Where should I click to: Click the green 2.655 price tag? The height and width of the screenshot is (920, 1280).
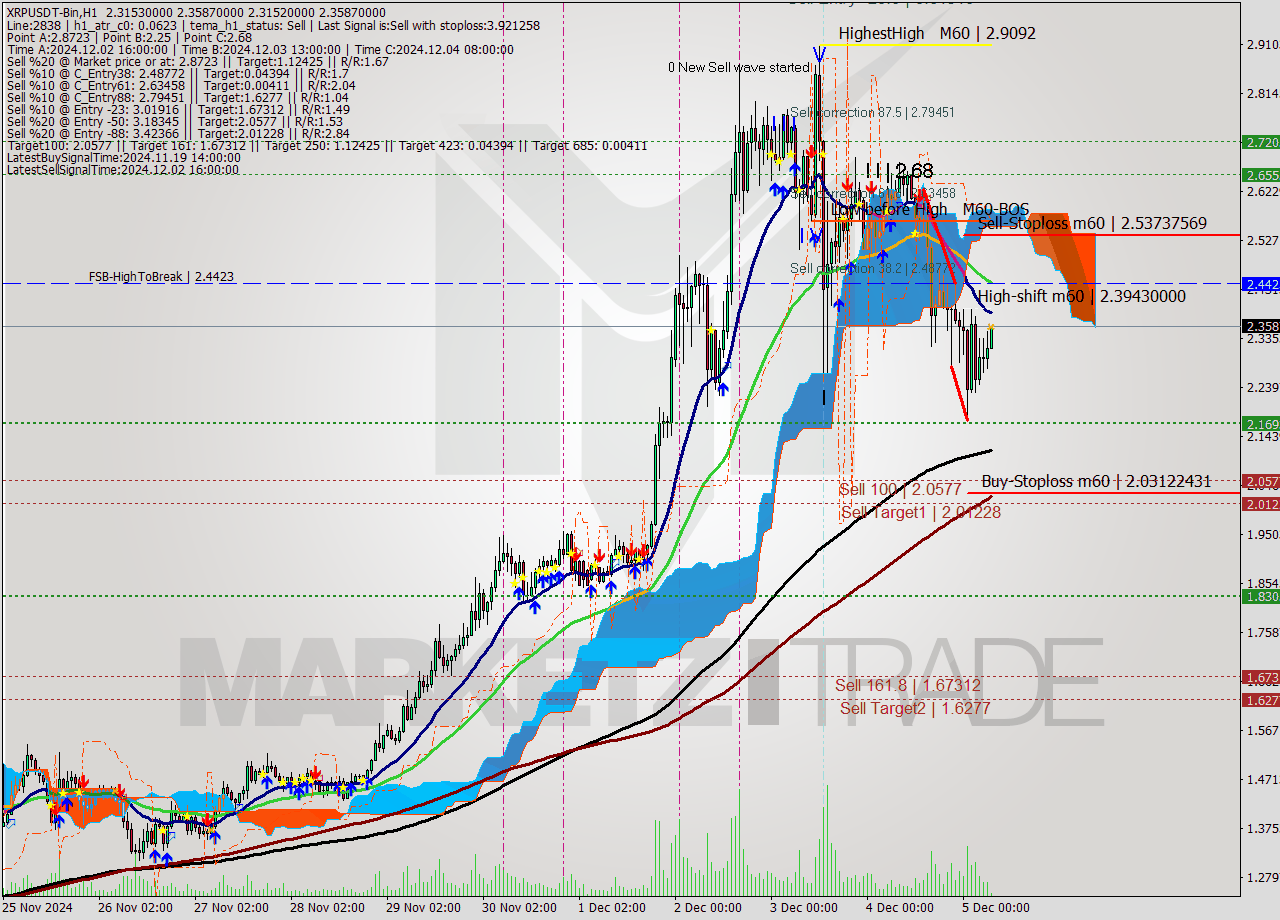click(x=1261, y=174)
